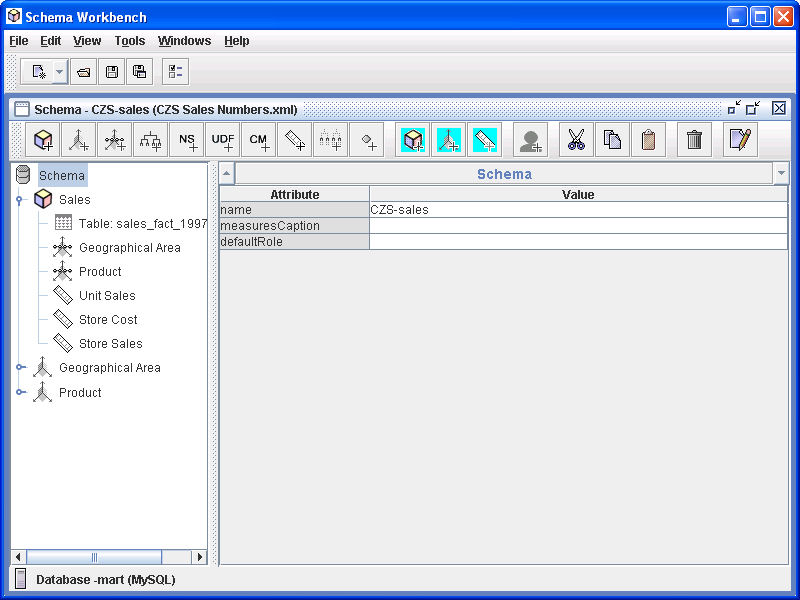Click the Paste clipboard icon
Image resolution: width=800 pixels, height=600 pixels.
(648, 139)
